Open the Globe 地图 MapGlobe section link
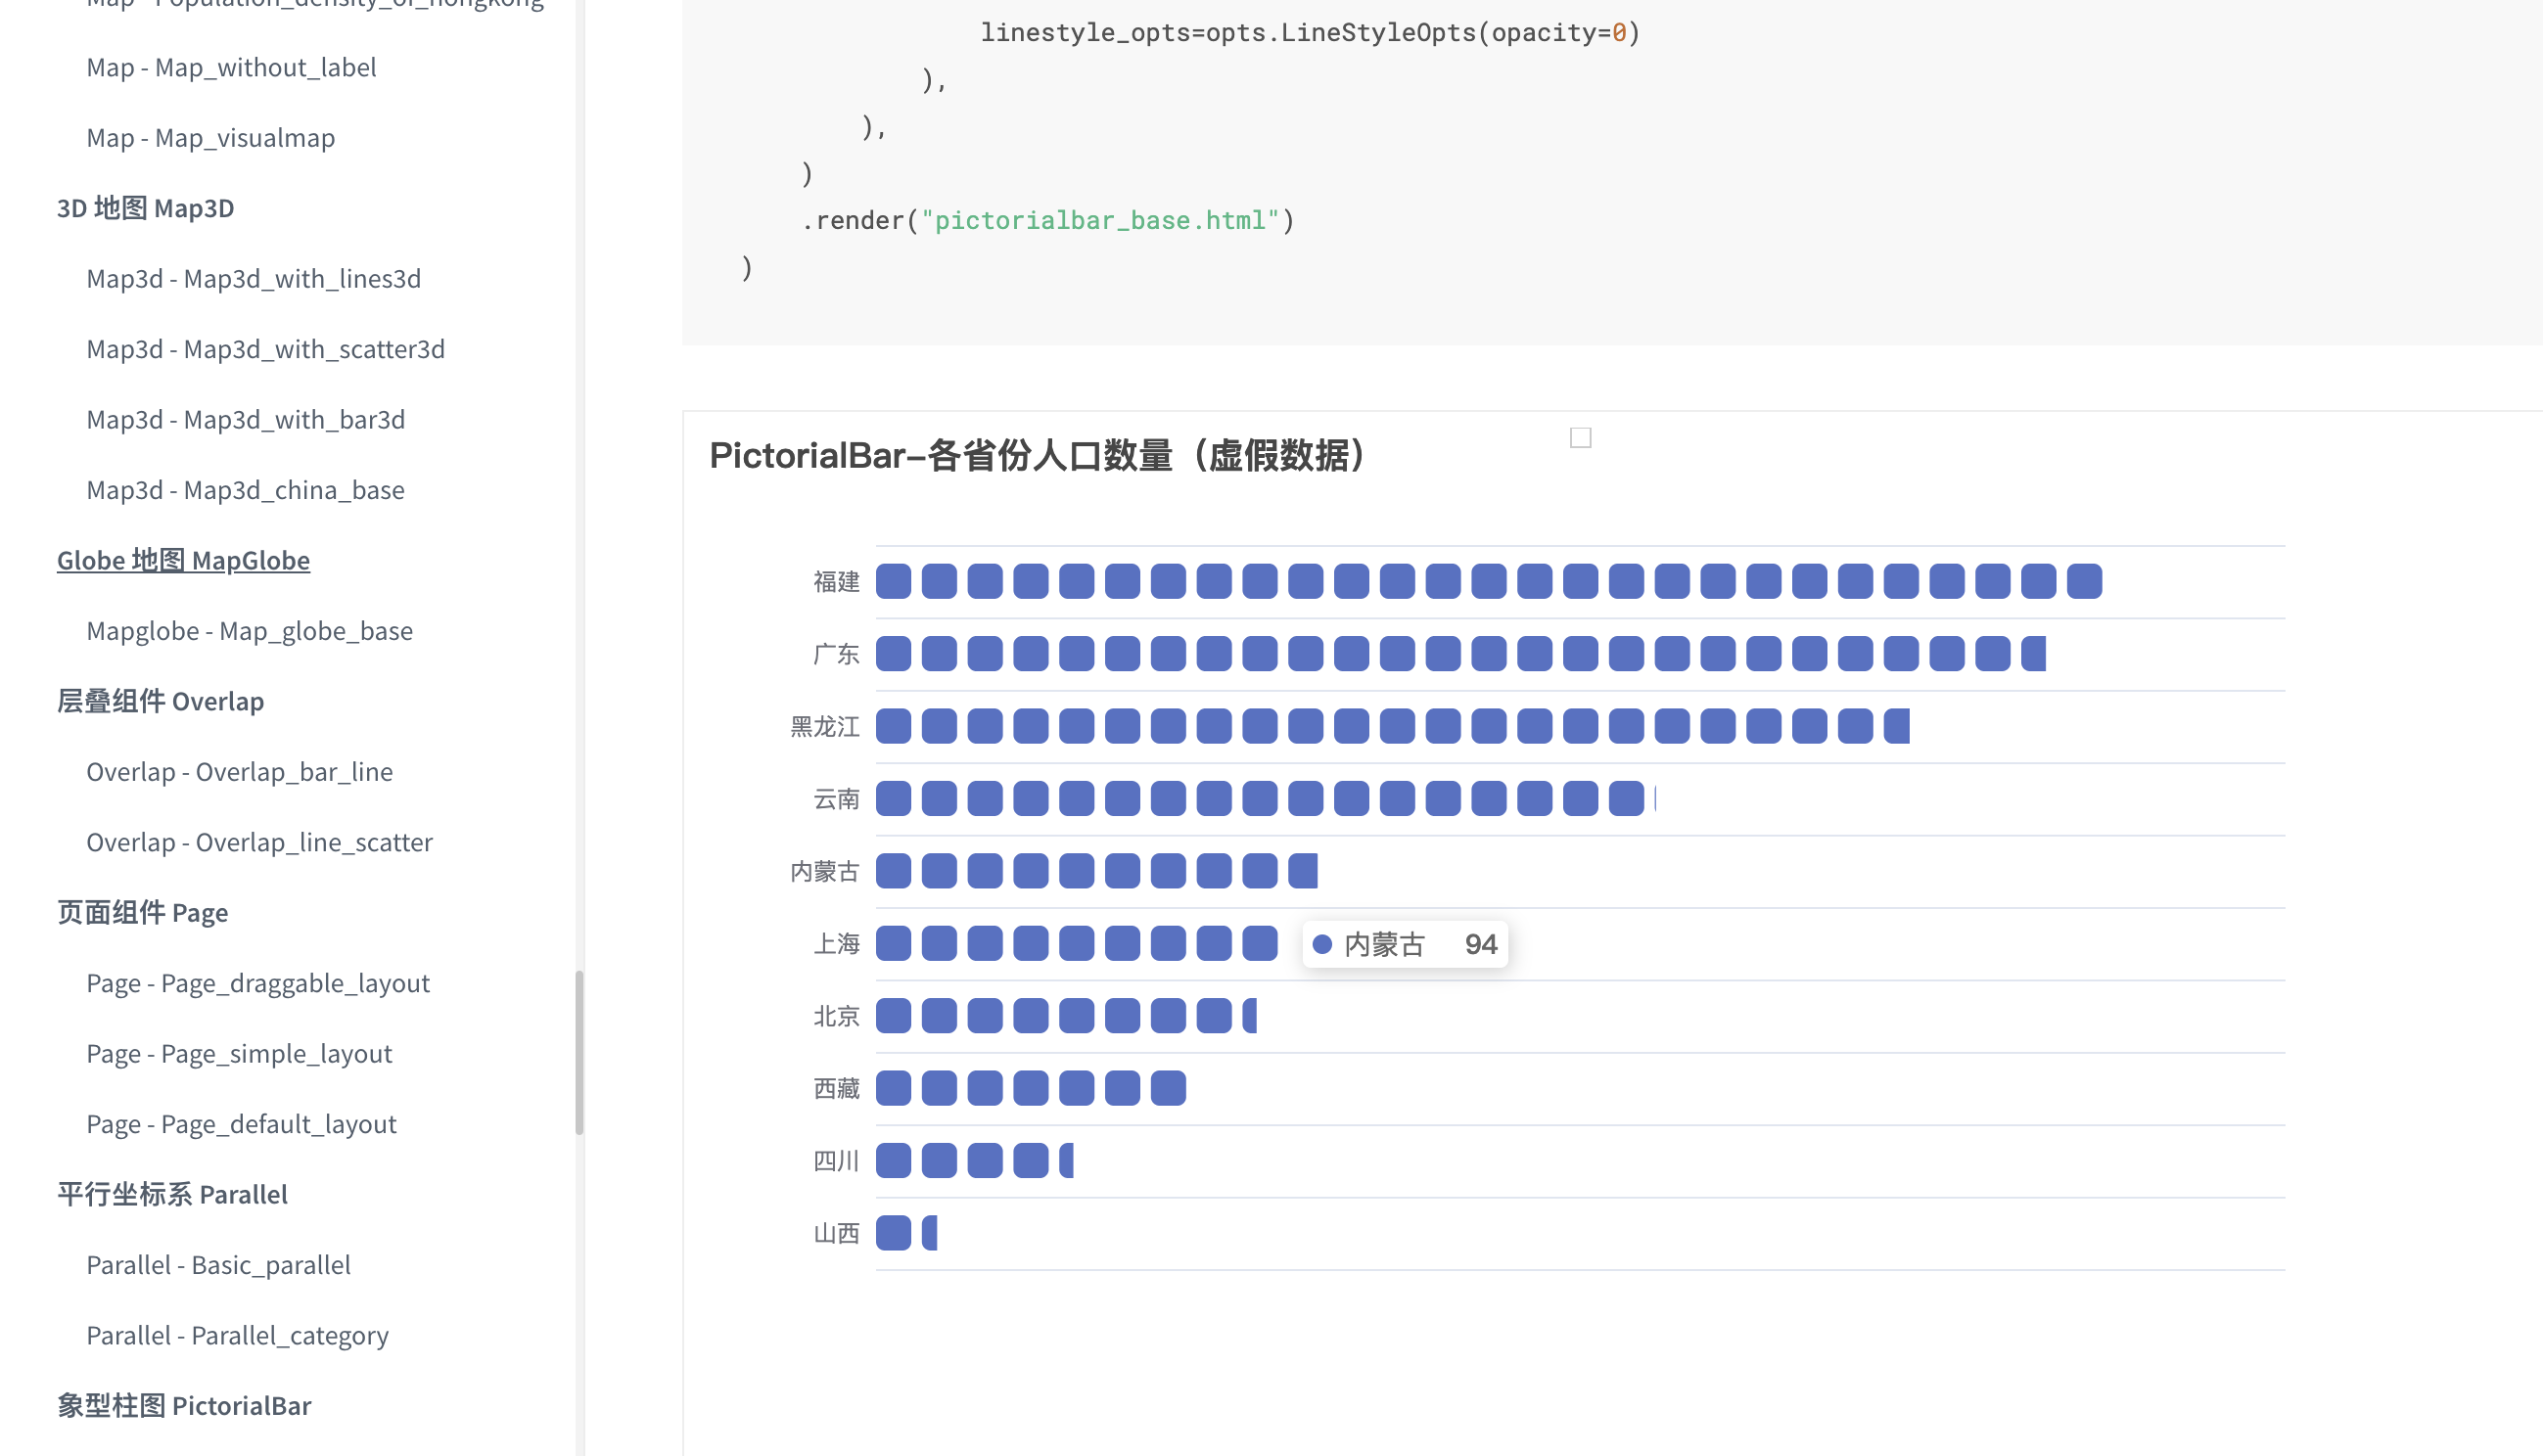The width and height of the screenshot is (2543, 1456). click(x=183, y=560)
